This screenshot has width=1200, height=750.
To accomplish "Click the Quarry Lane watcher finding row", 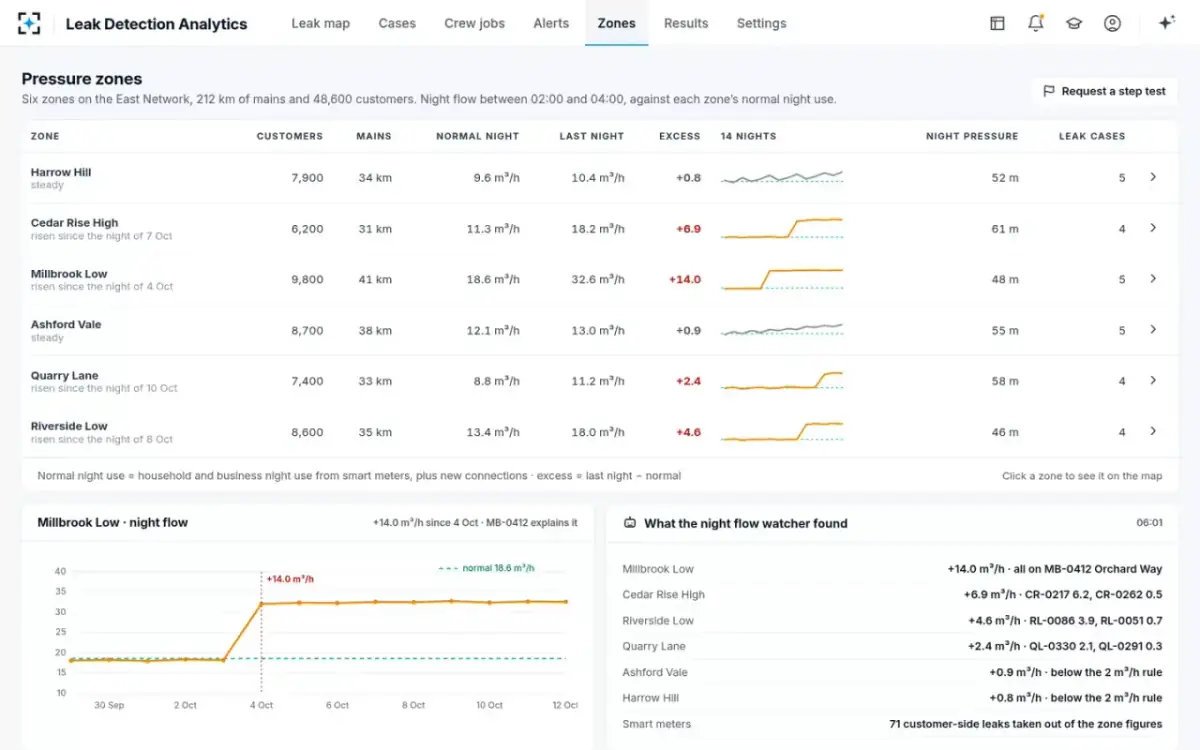I will (892, 647).
